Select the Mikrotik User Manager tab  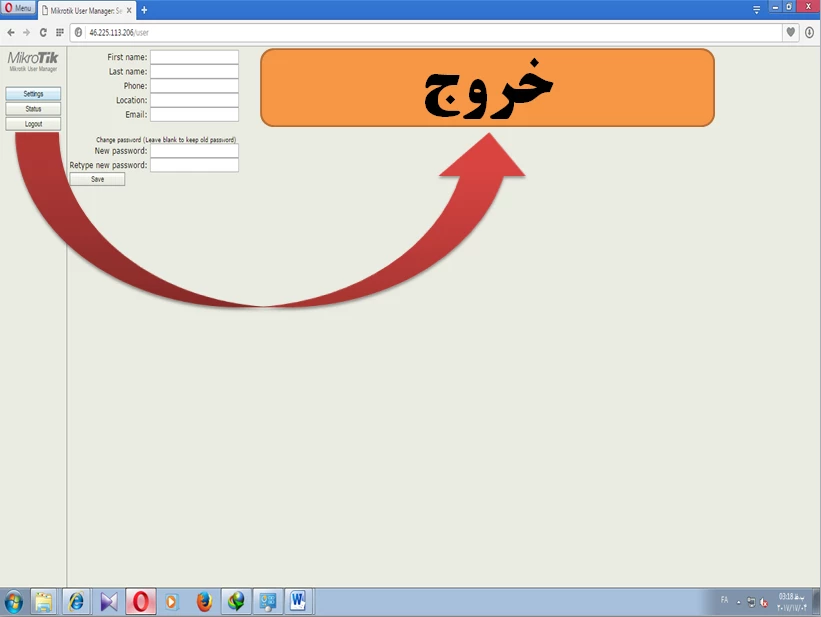(84, 9)
